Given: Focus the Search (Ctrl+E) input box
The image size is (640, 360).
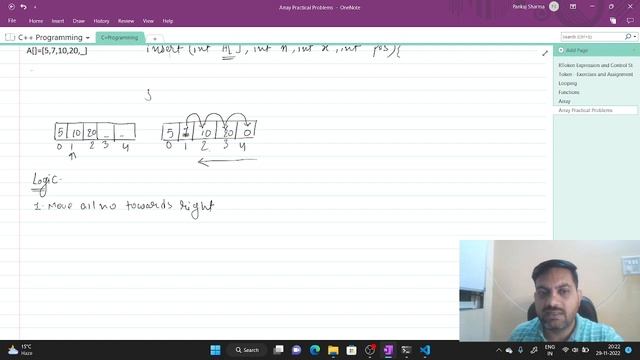Looking at the screenshot, I should [592, 37].
